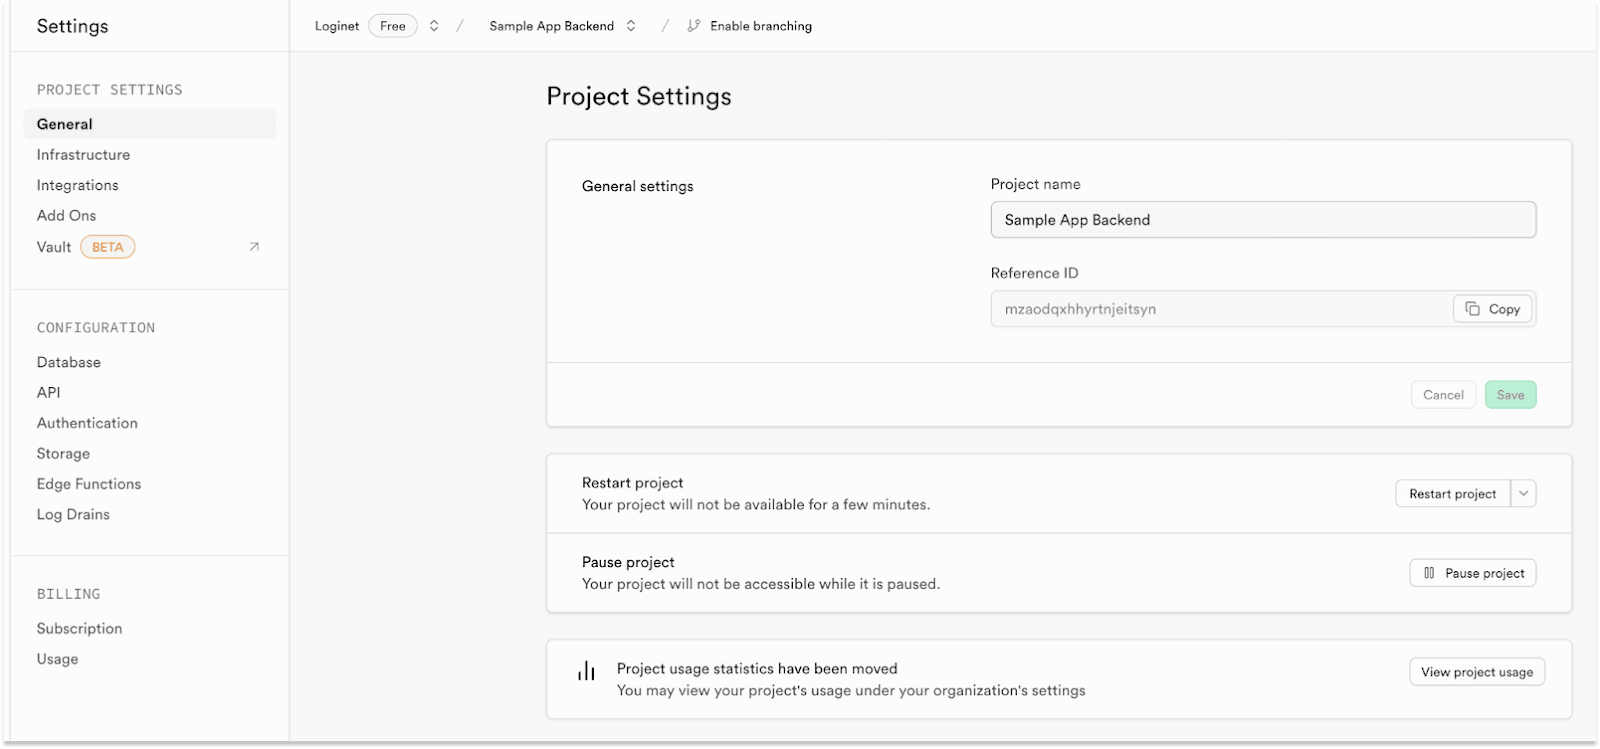
Task: Click the git branch icon in breadcrumb
Action: coord(694,26)
